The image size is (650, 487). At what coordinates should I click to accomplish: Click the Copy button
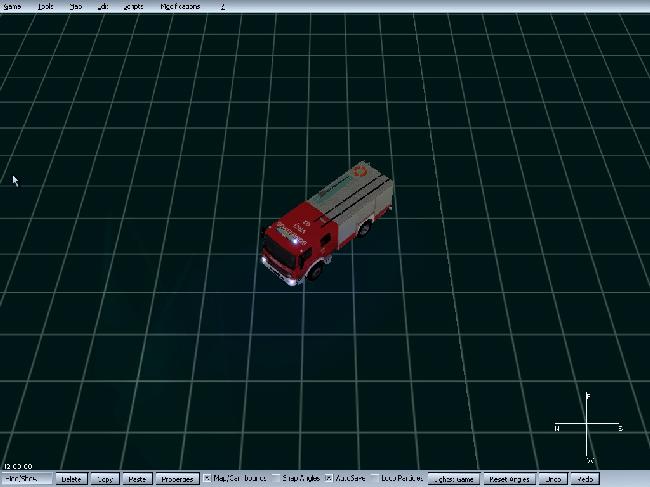[105, 479]
